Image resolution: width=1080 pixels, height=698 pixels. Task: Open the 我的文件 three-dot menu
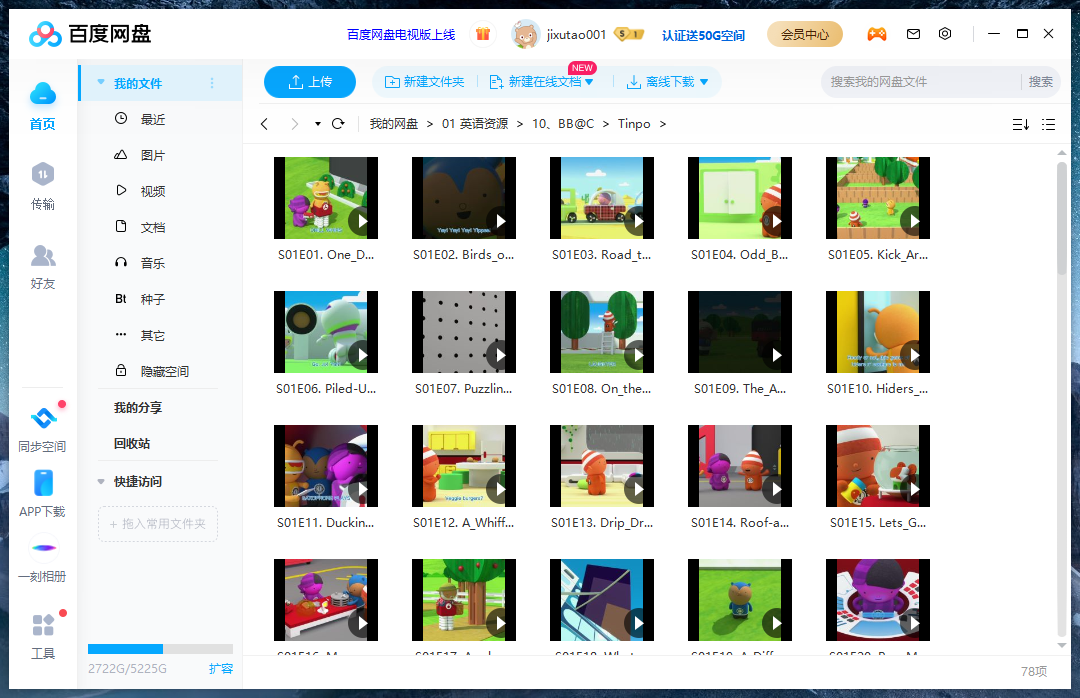pos(212,83)
